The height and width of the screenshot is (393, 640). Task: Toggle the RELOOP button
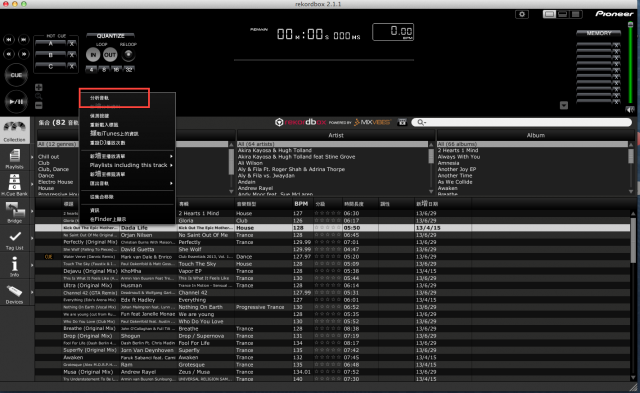pos(128,54)
